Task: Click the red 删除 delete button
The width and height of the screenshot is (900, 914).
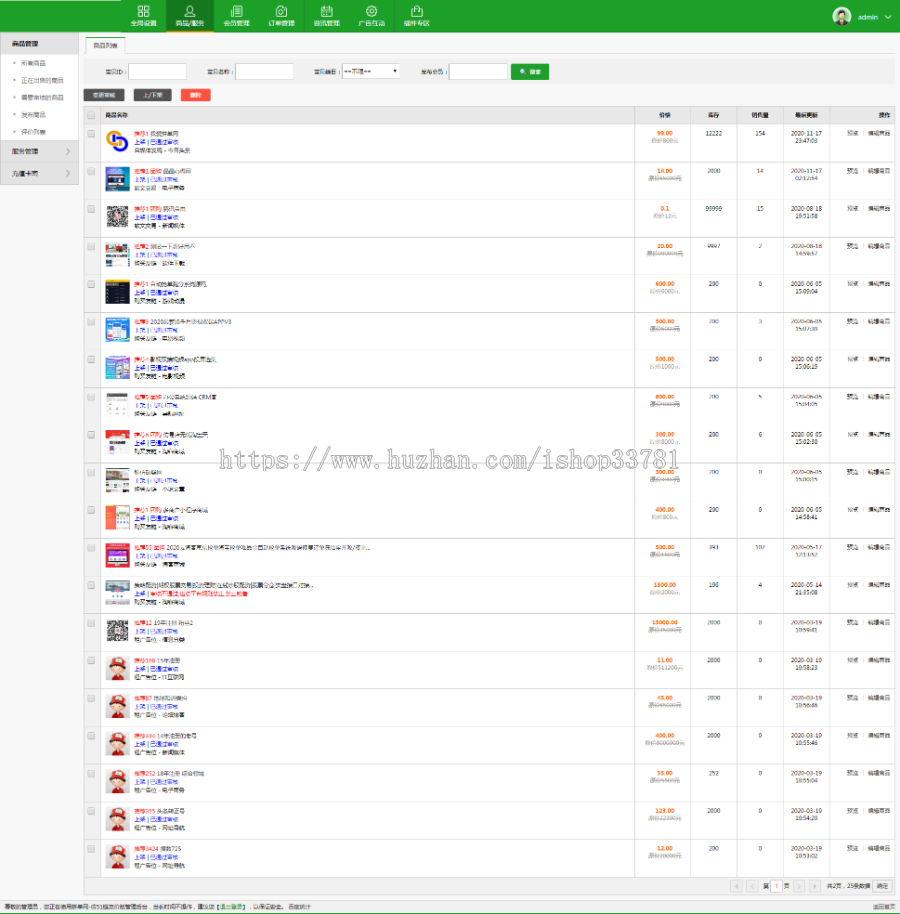Action: click(196, 95)
